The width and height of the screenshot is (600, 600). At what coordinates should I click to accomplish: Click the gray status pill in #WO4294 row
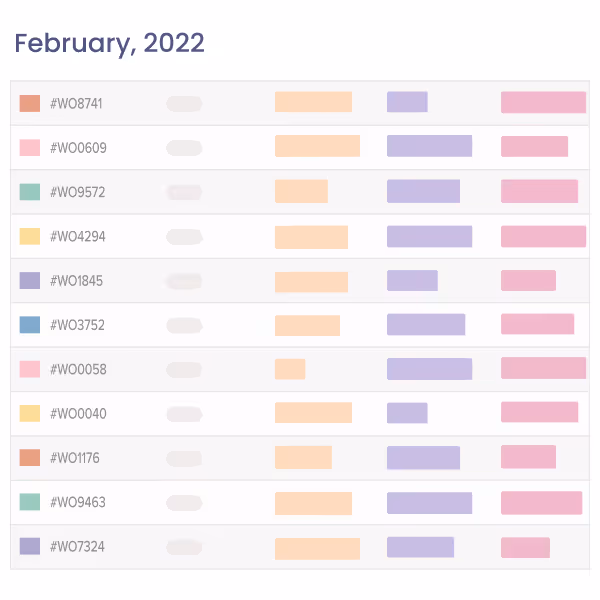pos(184,237)
